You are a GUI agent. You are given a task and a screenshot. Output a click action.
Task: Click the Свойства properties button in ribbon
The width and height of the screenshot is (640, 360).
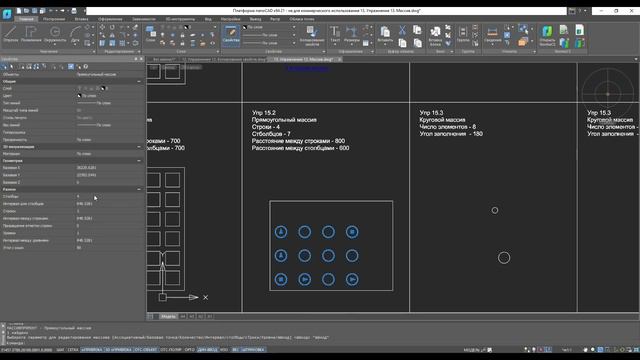click(x=231, y=34)
